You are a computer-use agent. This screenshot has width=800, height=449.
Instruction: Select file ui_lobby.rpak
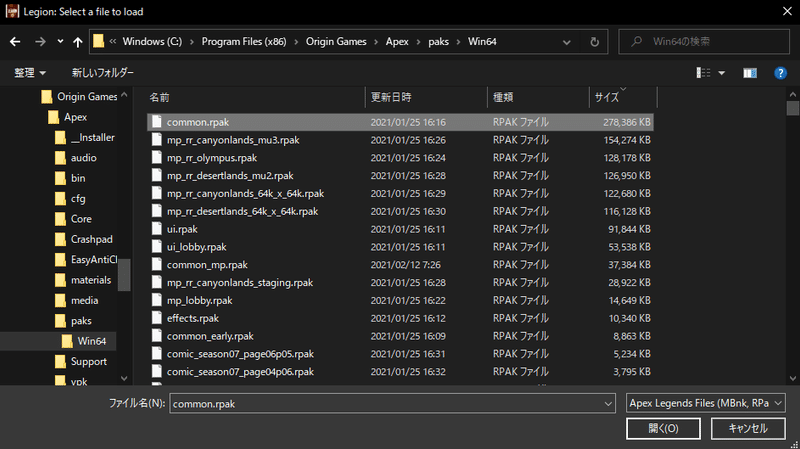click(401, 247)
